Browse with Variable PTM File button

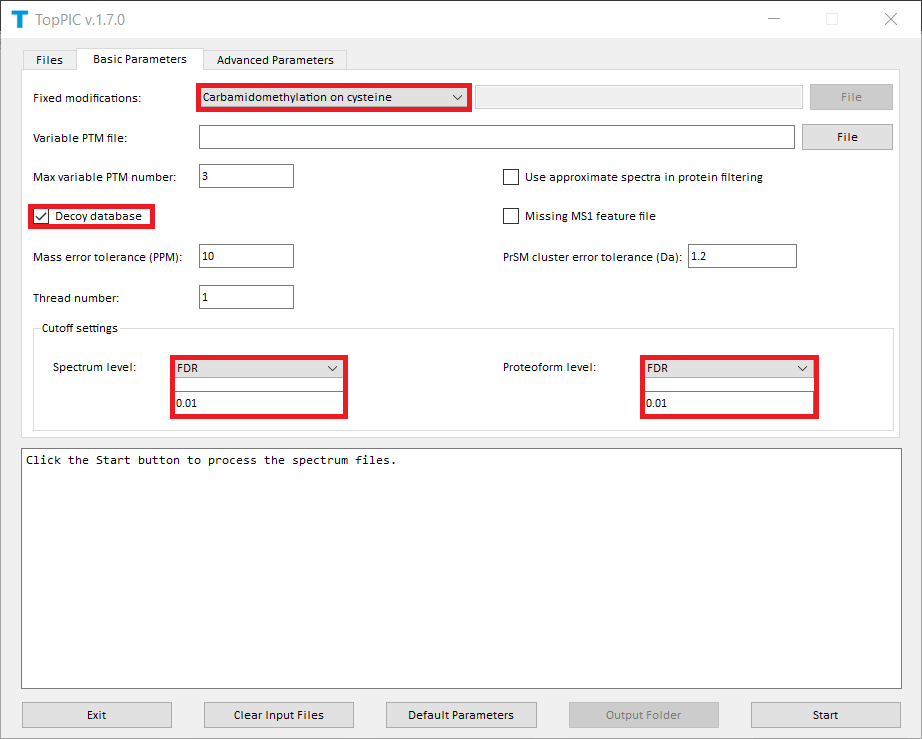point(847,137)
